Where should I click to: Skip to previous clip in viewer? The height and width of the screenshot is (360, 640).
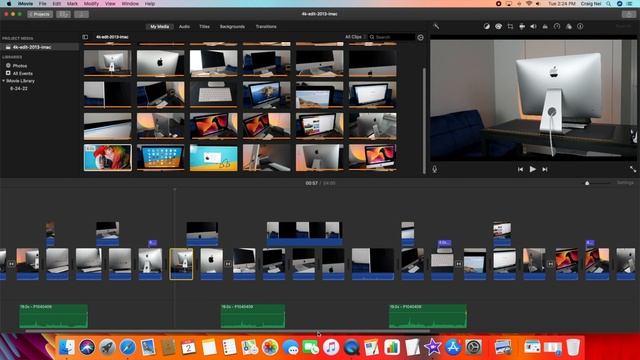[x=520, y=169]
